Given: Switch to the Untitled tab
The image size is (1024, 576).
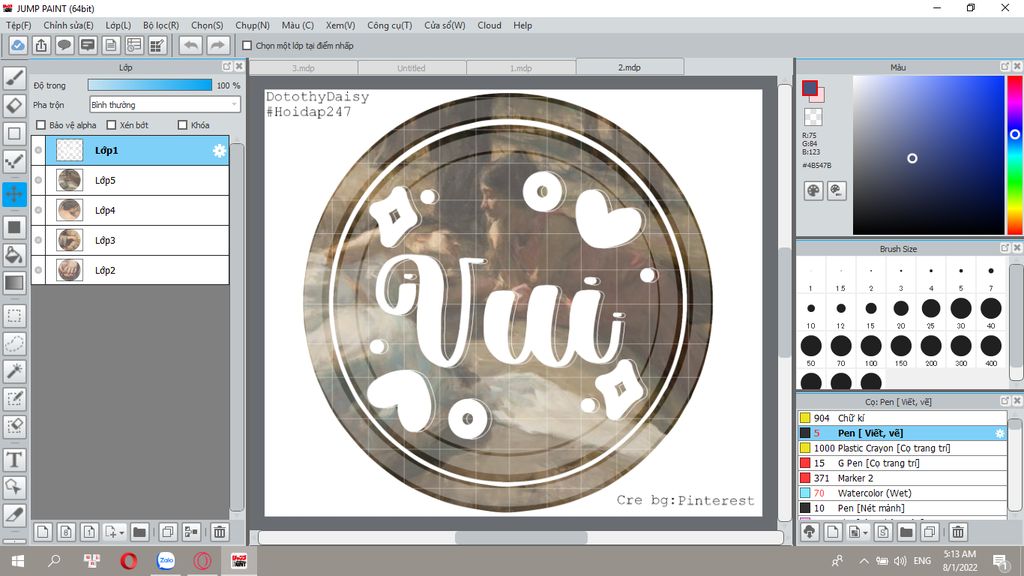Looking at the screenshot, I should click(x=411, y=67).
